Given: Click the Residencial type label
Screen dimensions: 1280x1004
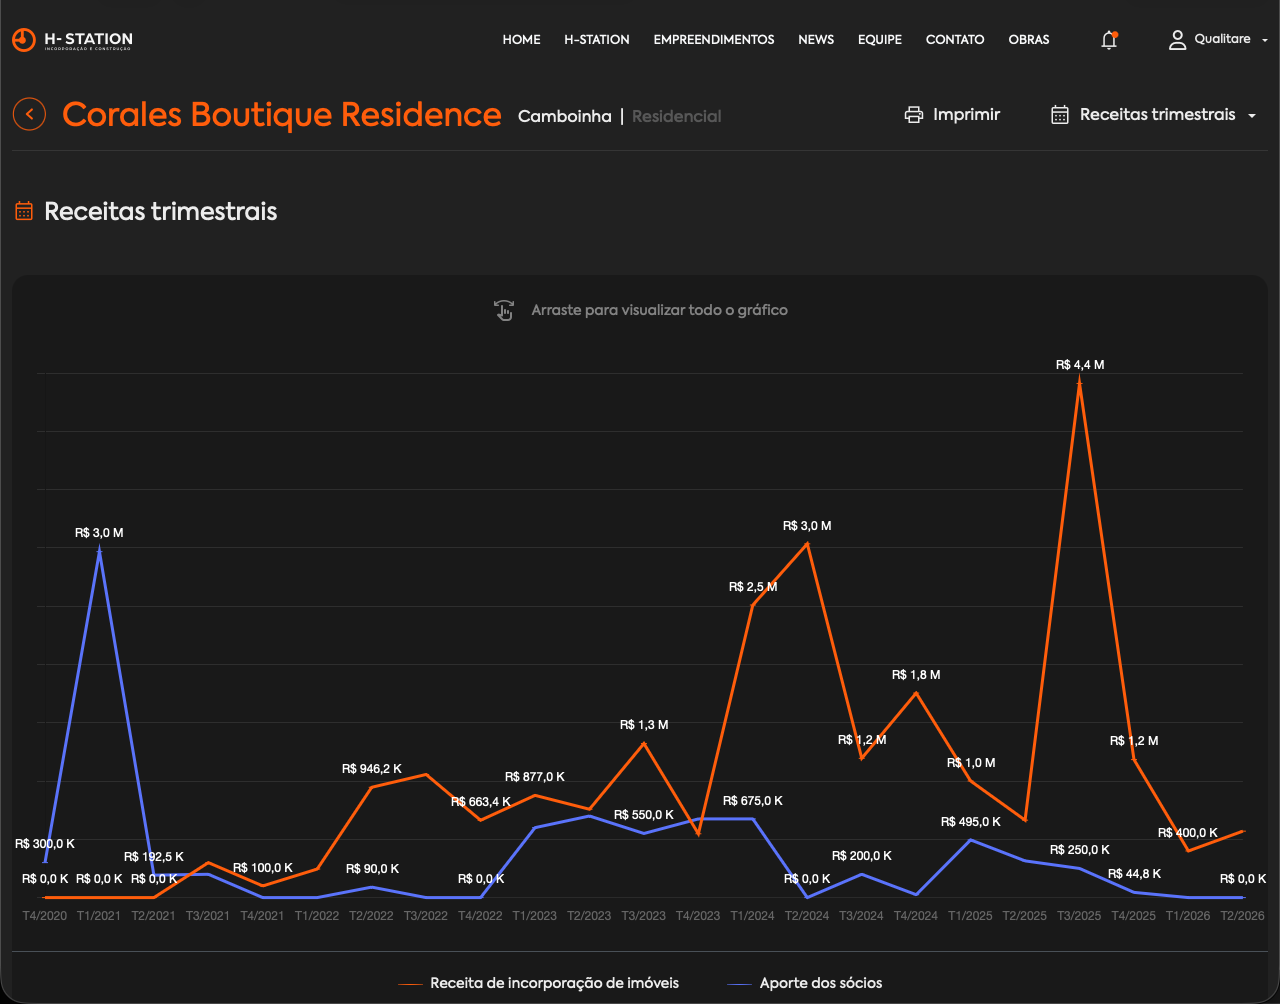Looking at the screenshot, I should (677, 116).
